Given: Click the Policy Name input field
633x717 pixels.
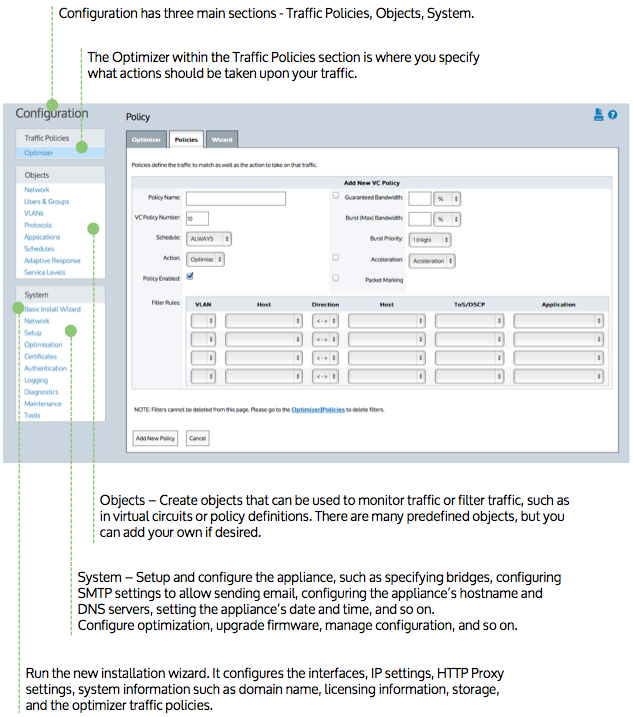Looking at the screenshot, I should (236, 198).
